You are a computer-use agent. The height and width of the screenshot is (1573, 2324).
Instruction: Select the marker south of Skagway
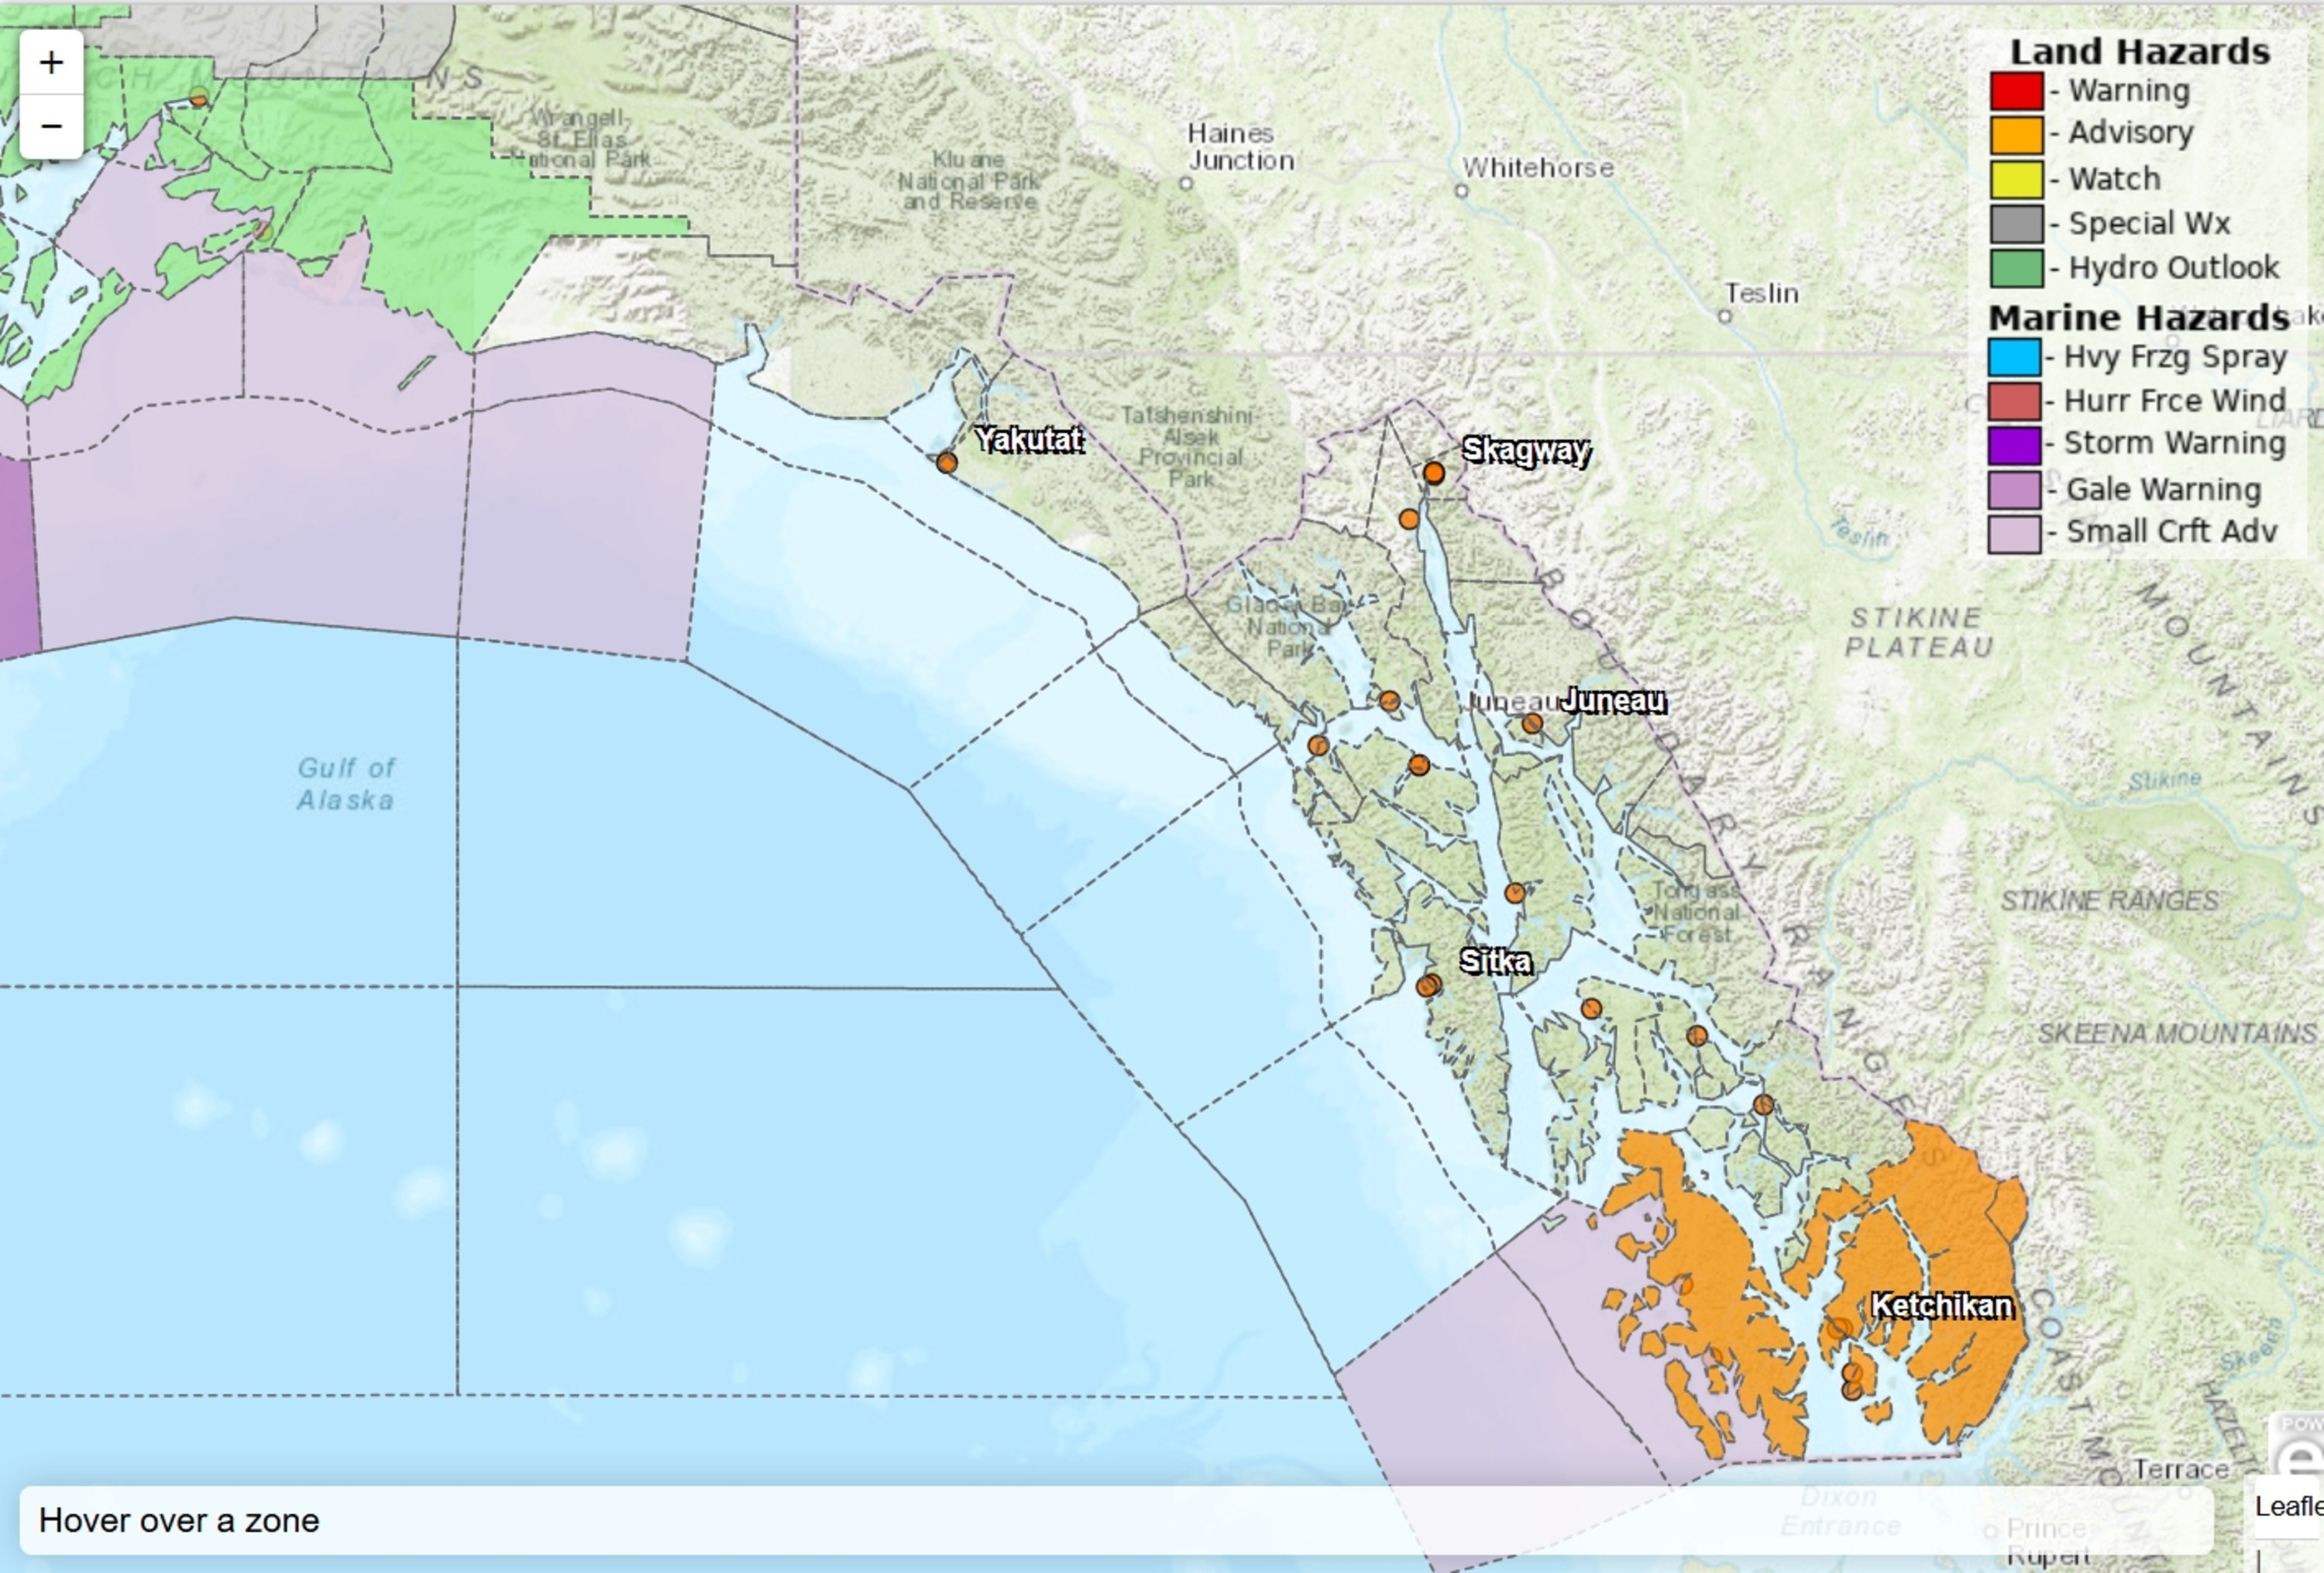coord(1408,519)
